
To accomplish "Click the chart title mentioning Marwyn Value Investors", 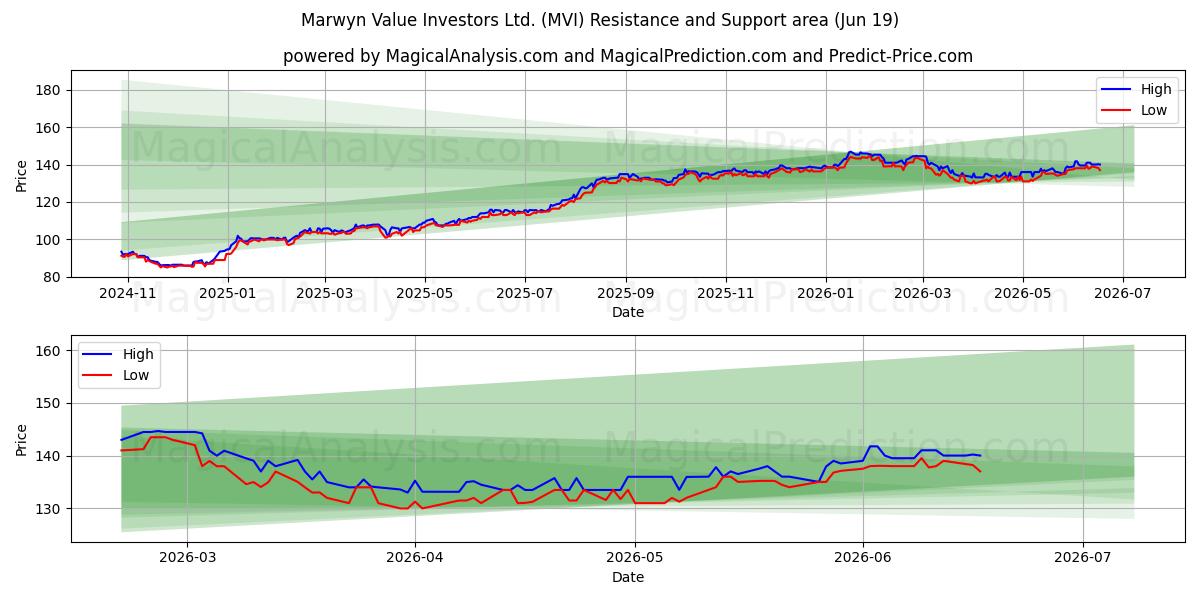I will coord(600,20).
